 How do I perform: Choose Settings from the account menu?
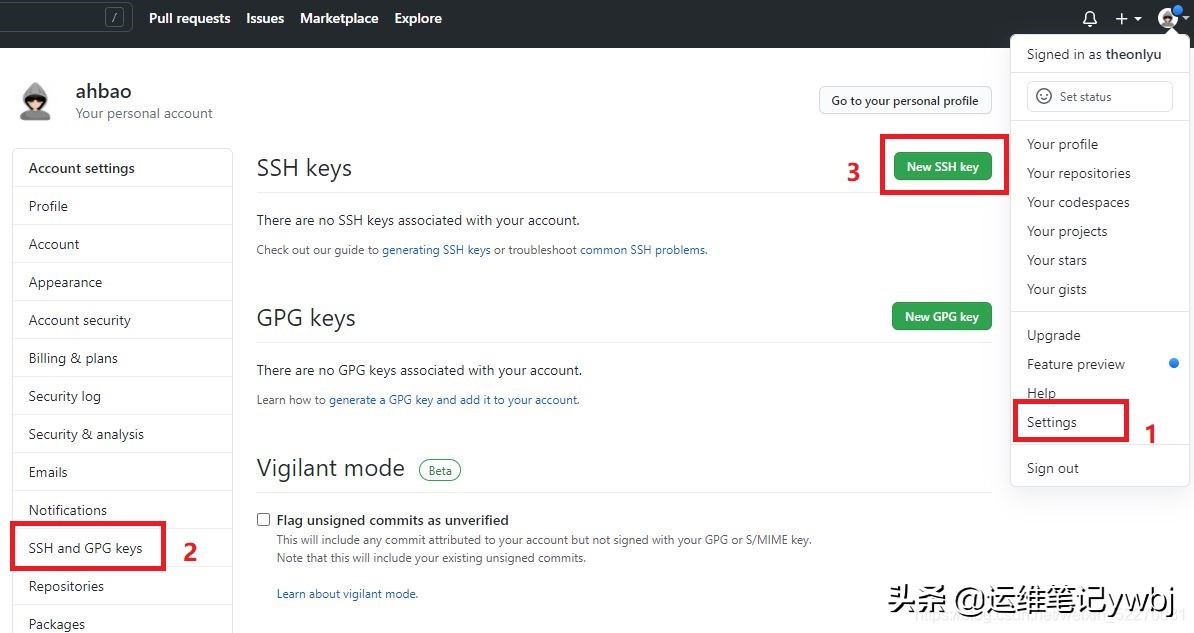[1051, 422]
